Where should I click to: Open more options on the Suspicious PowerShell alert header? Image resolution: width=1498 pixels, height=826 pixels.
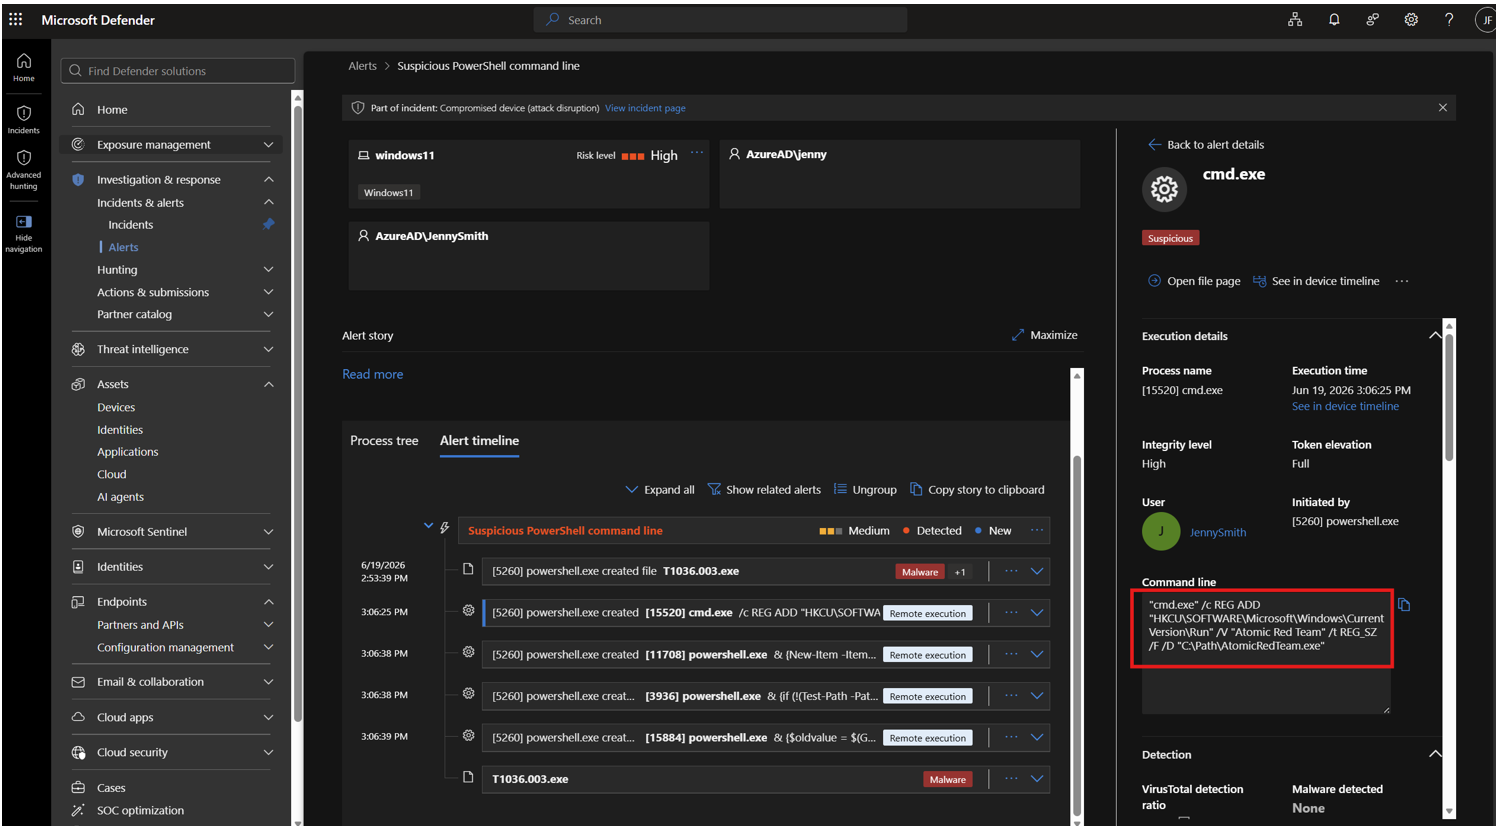tap(1037, 530)
